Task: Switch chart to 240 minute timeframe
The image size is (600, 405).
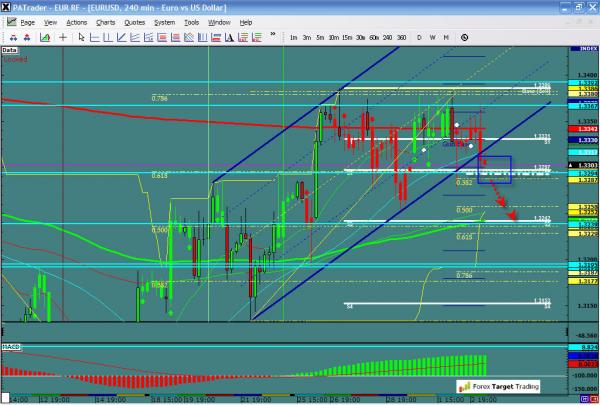Action: click(x=388, y=37)
